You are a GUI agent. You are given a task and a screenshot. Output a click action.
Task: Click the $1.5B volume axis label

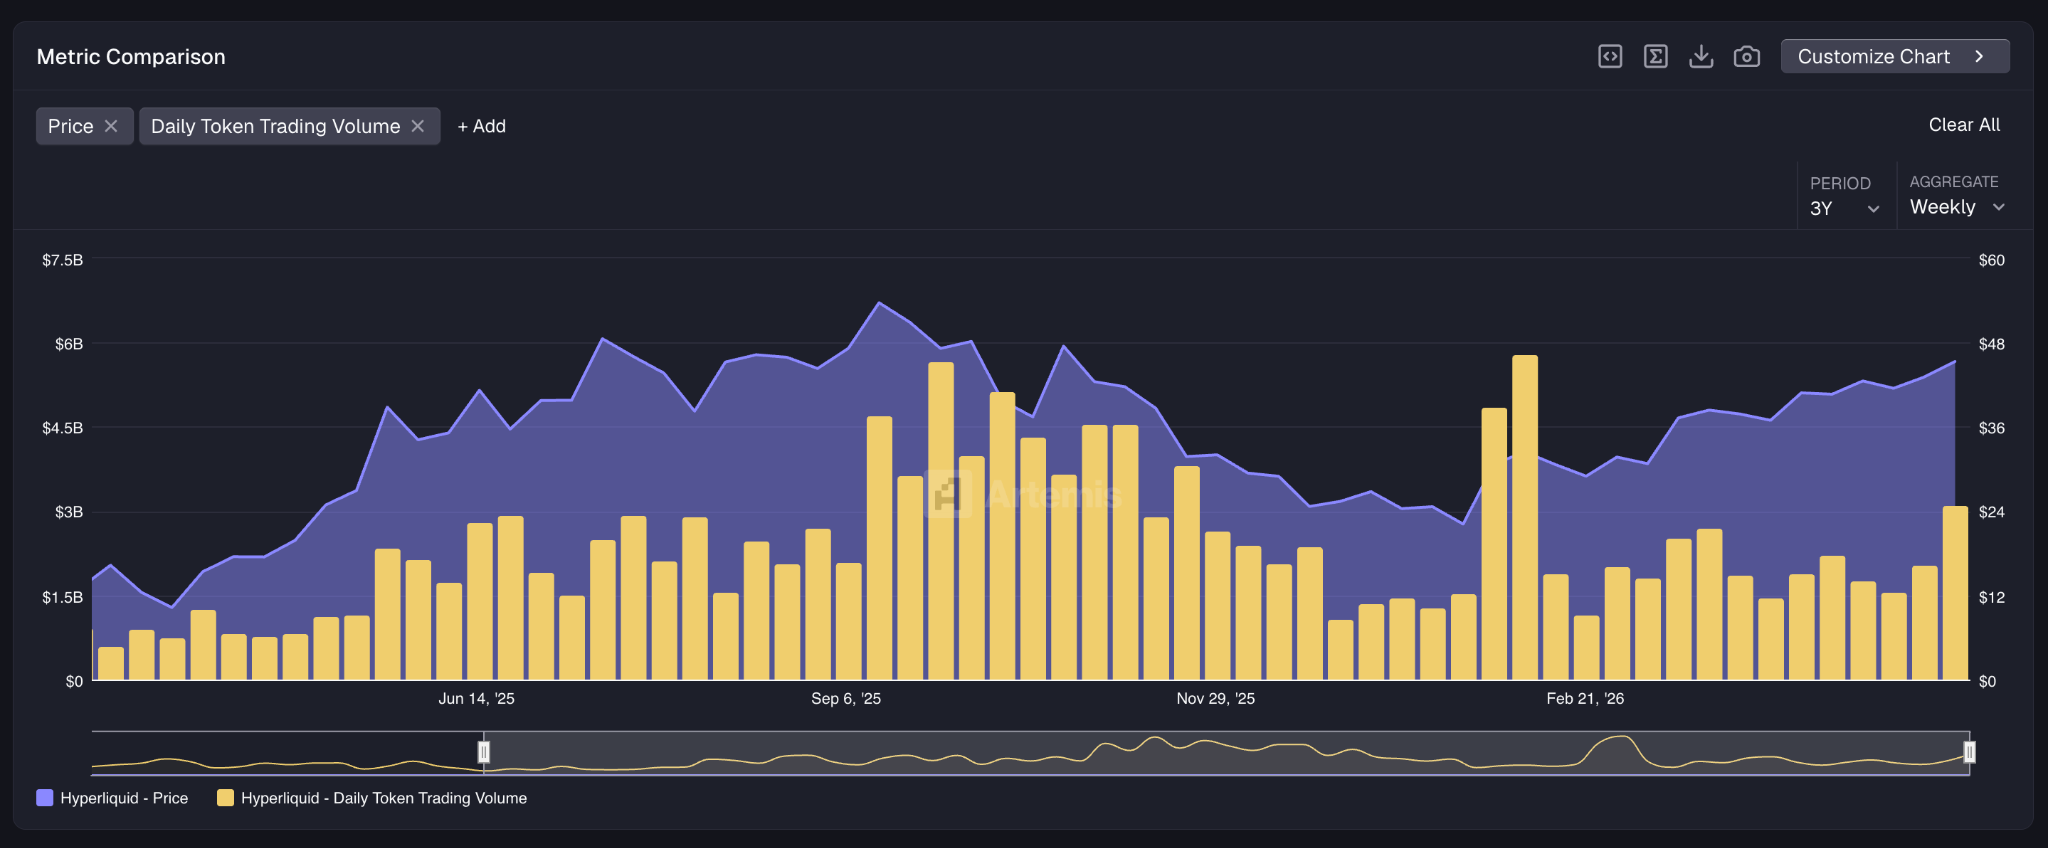[x=62, y=597]
